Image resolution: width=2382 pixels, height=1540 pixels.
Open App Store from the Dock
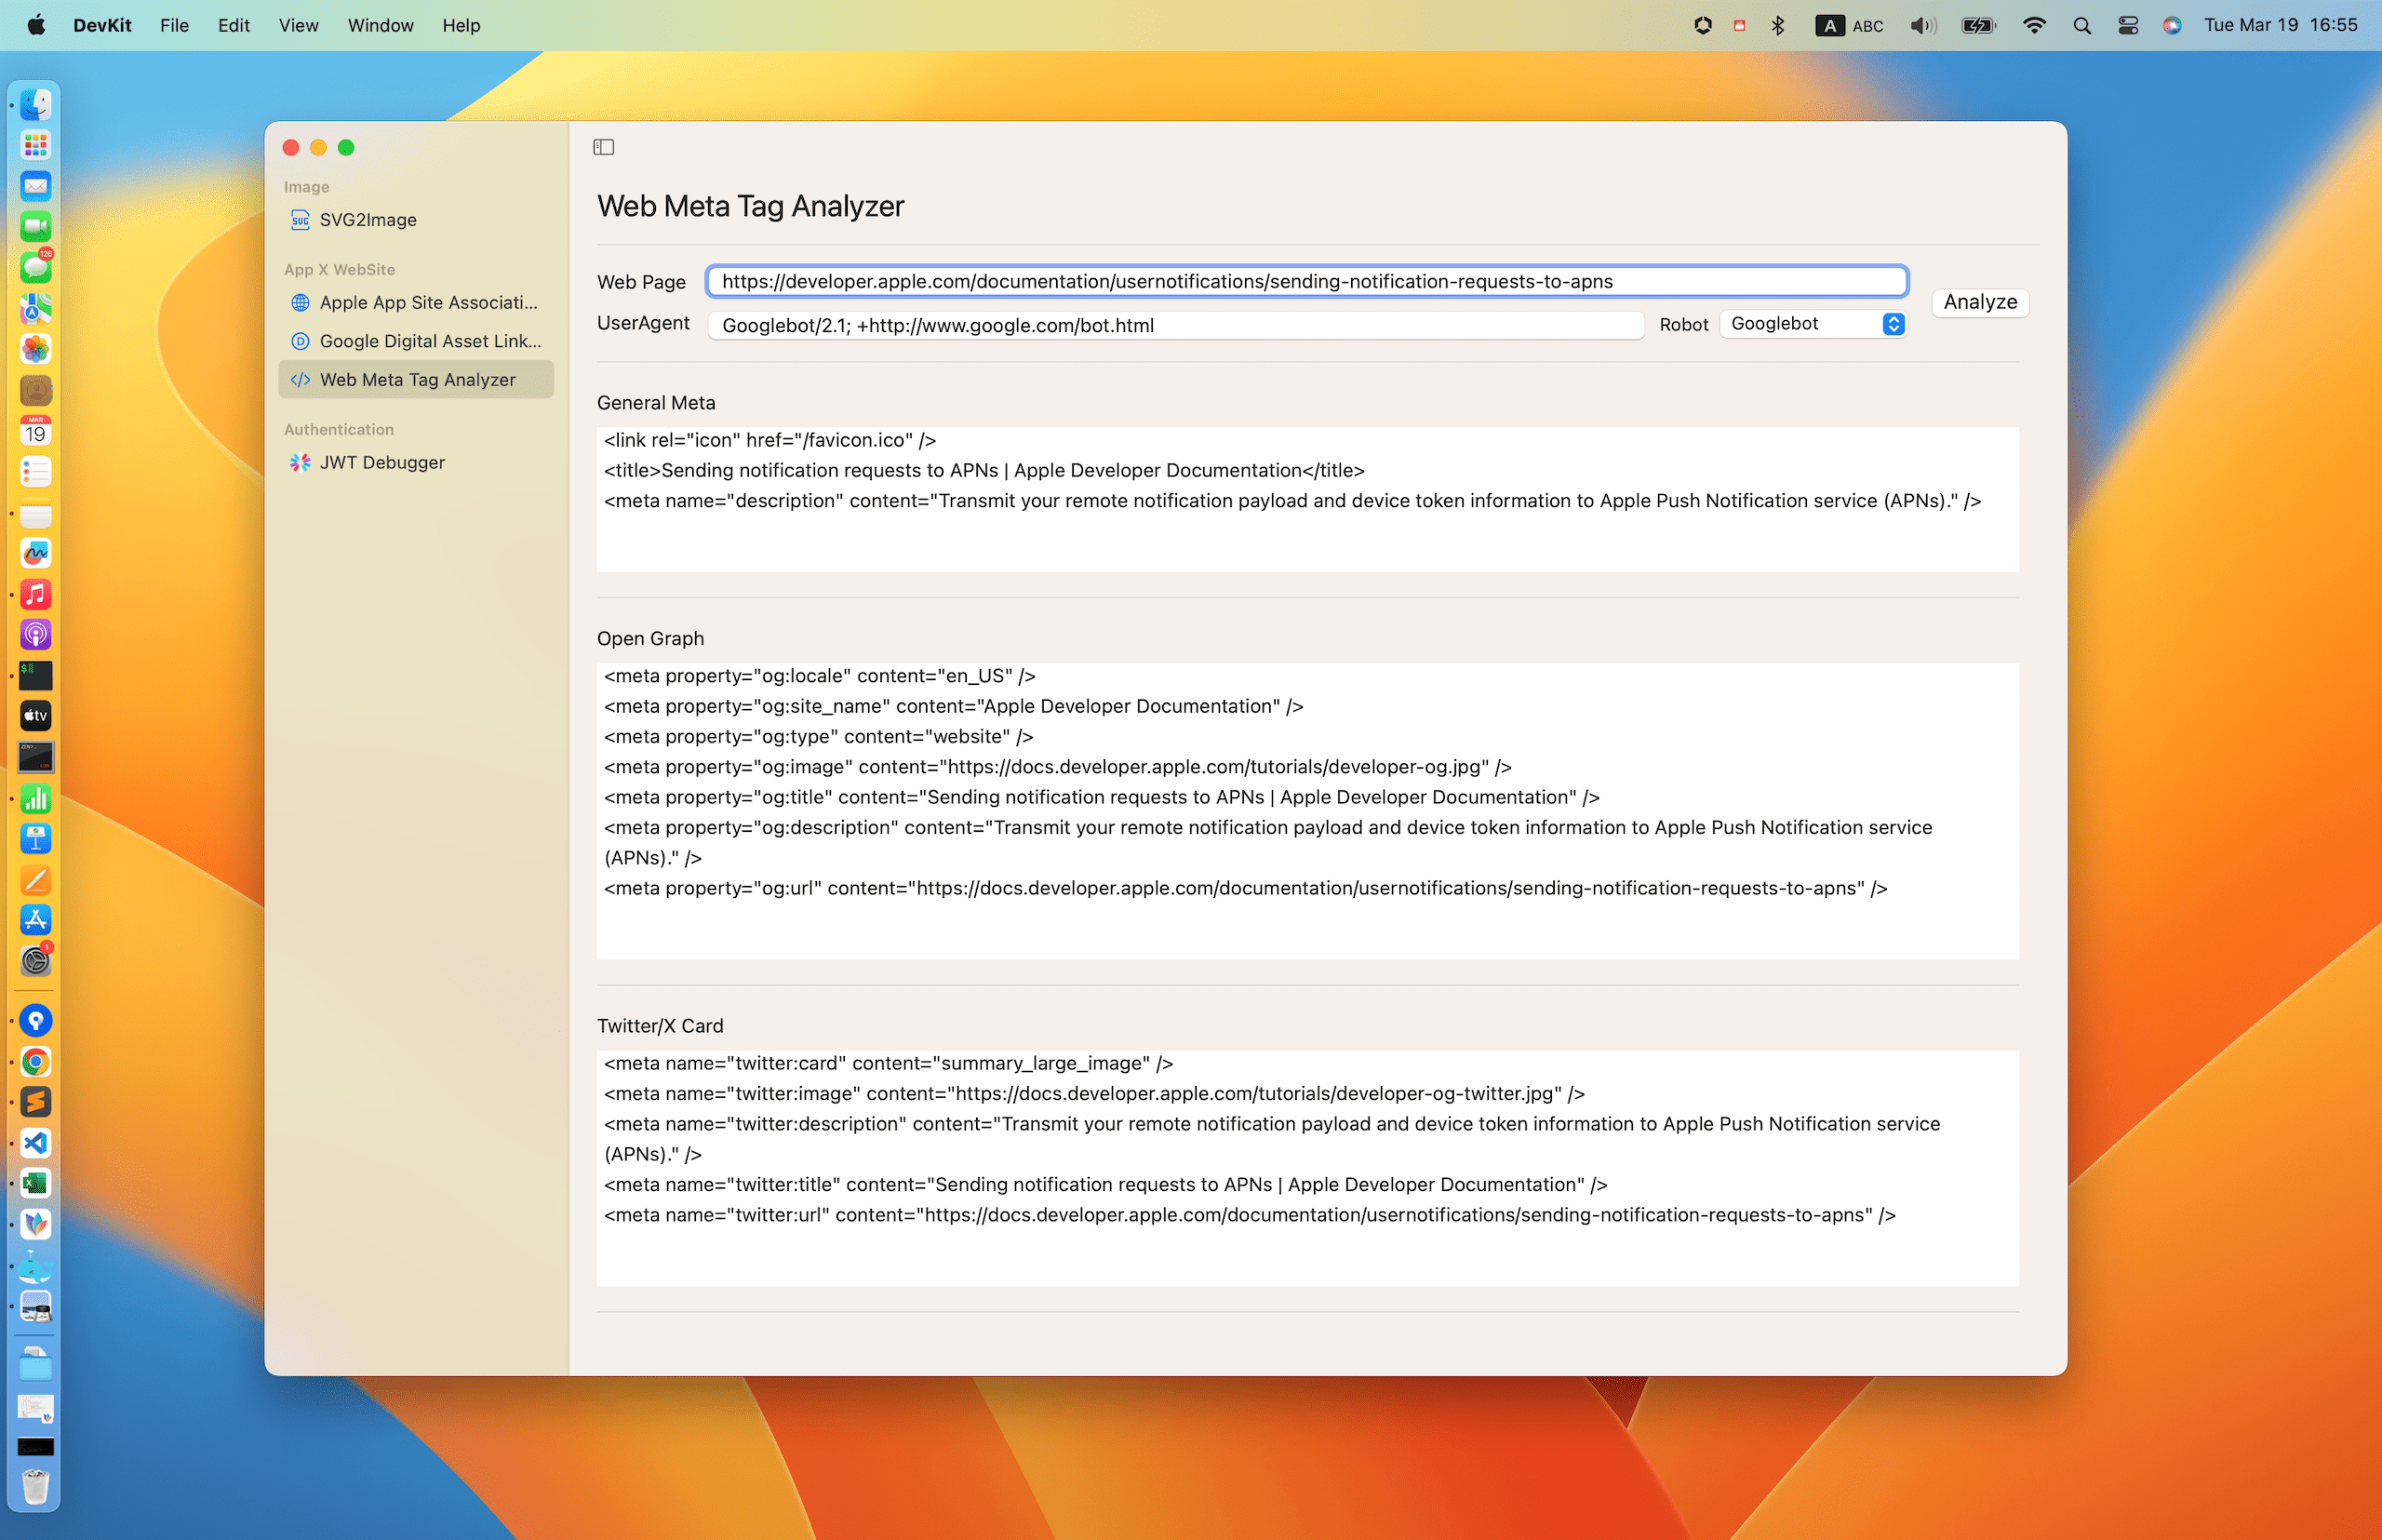(x=36, y=921)
